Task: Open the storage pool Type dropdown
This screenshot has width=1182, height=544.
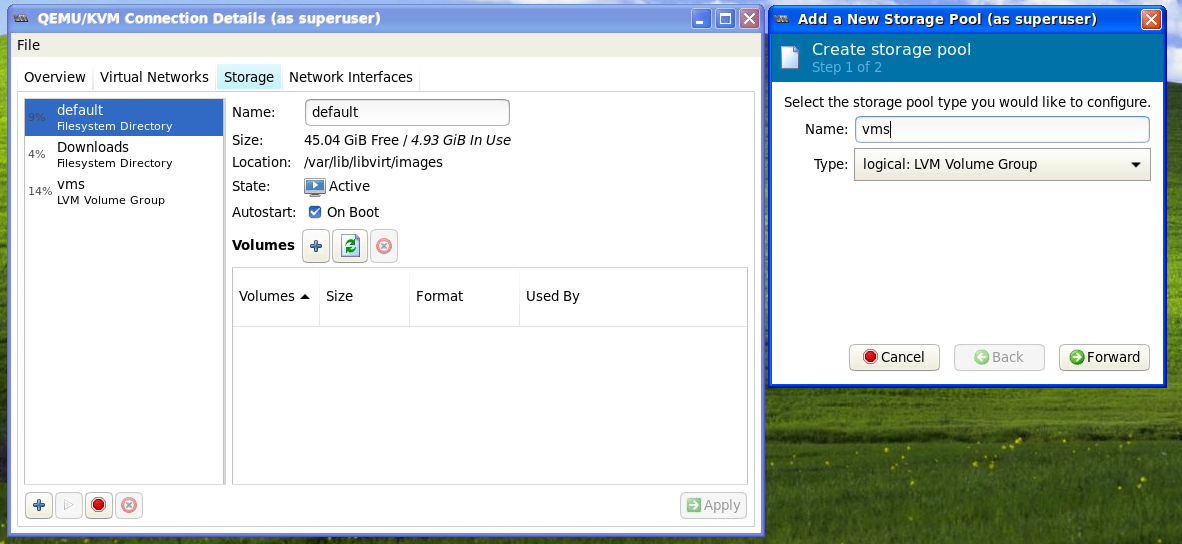Action: [x=1002, y=164]
